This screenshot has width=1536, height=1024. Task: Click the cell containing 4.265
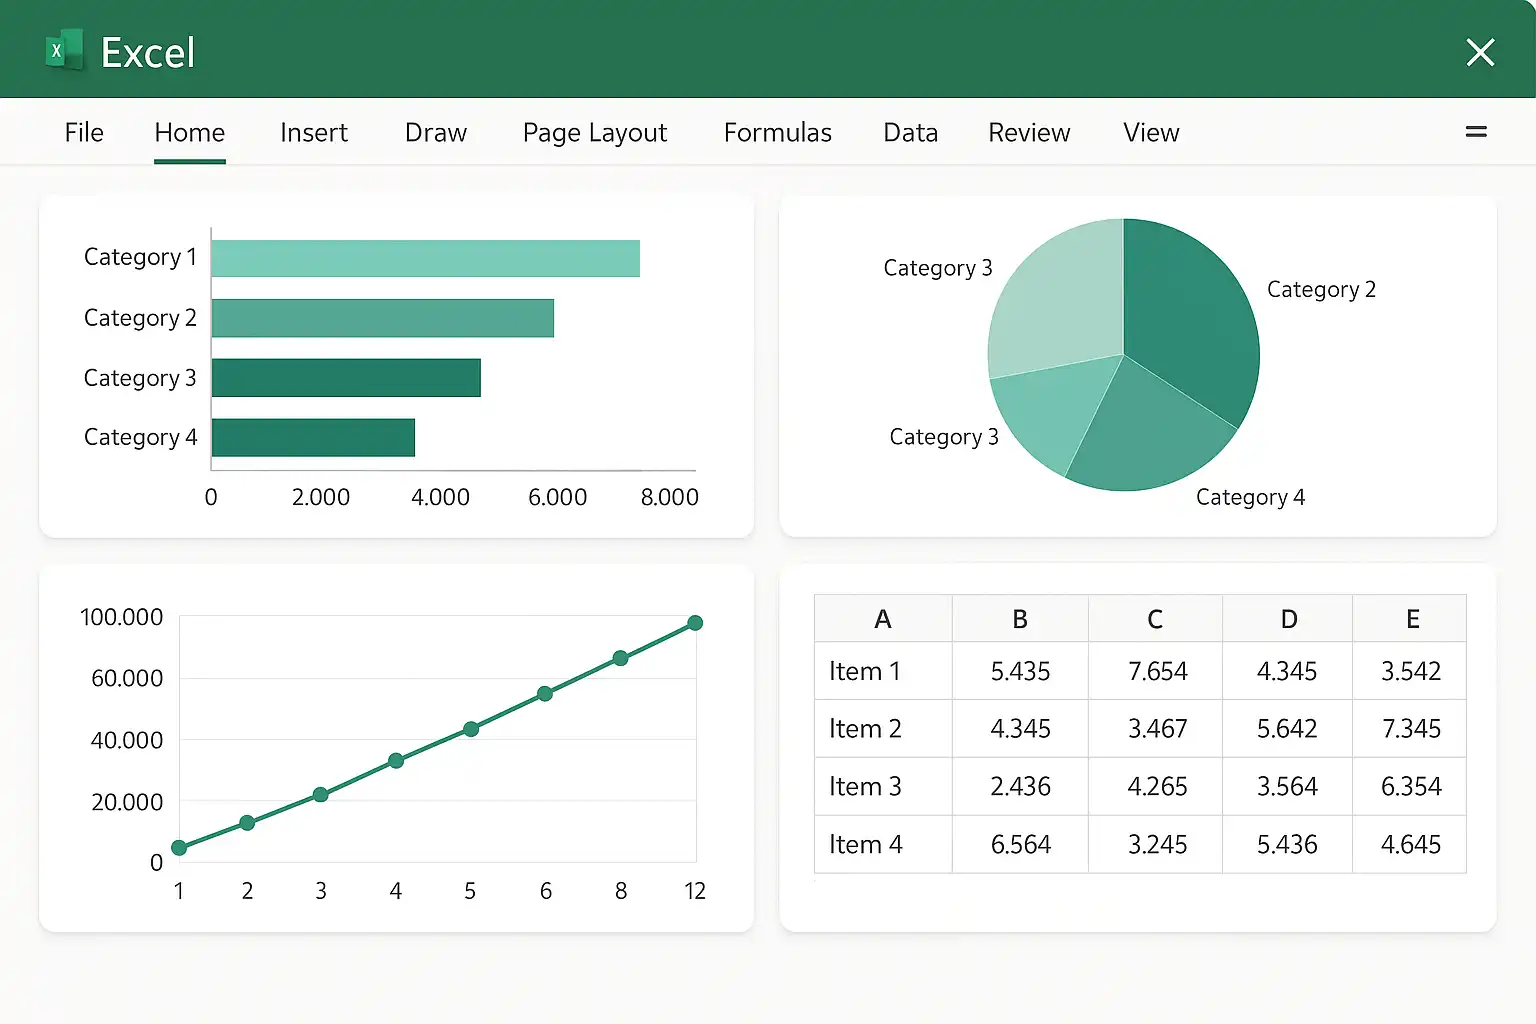tap(1156, 787)
